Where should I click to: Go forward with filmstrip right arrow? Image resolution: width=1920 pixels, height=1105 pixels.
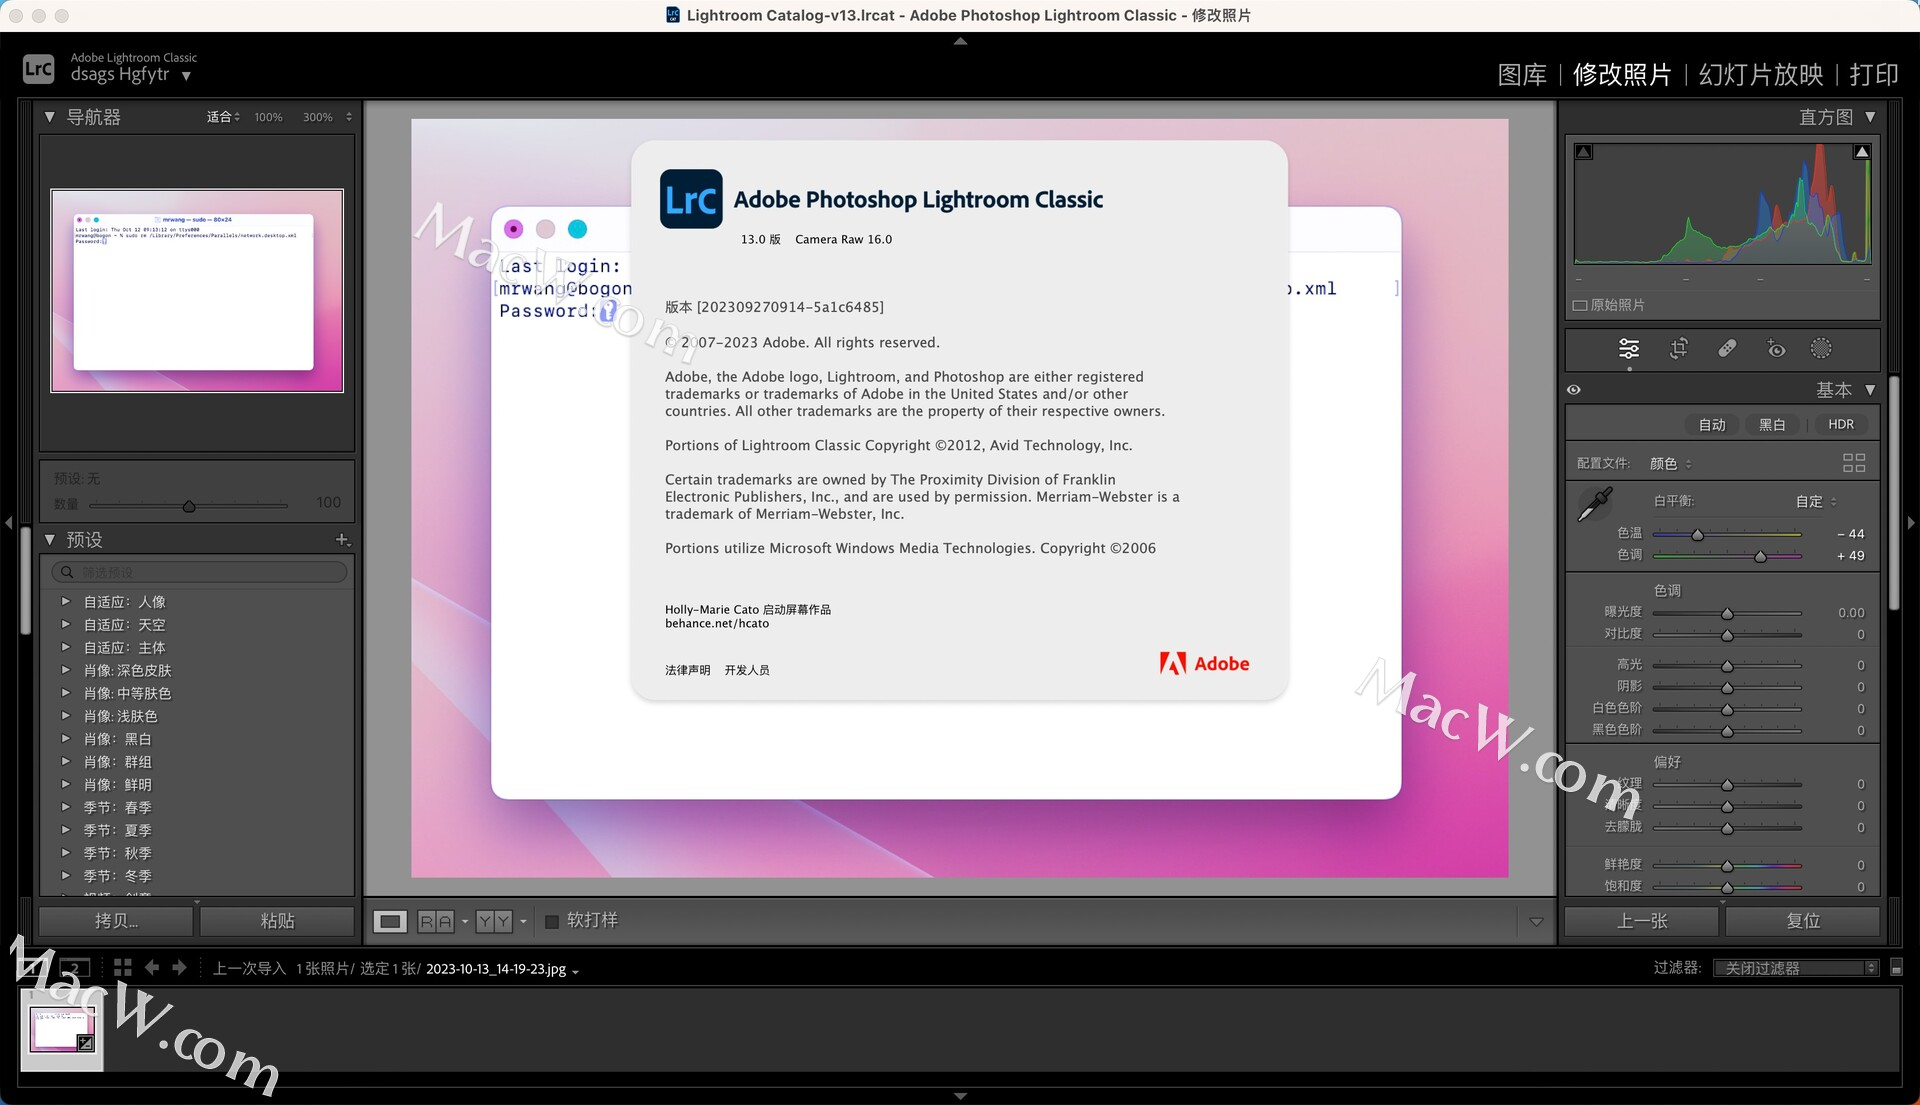179,967
